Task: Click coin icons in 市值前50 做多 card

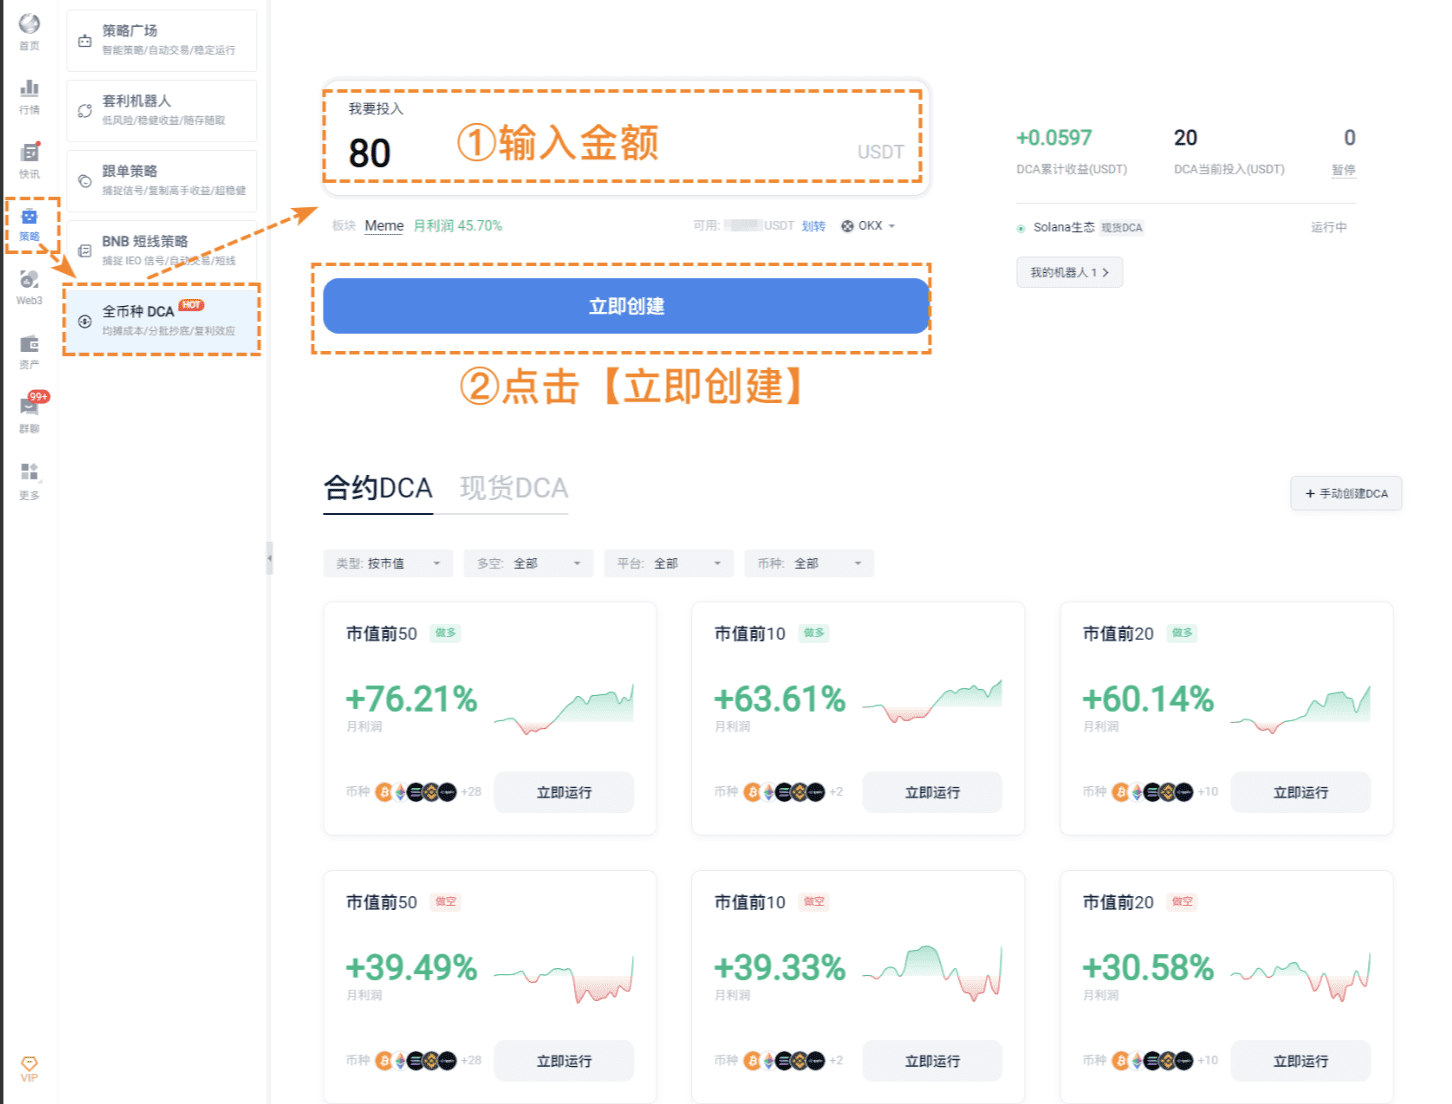Action: (x=416, y=792)
